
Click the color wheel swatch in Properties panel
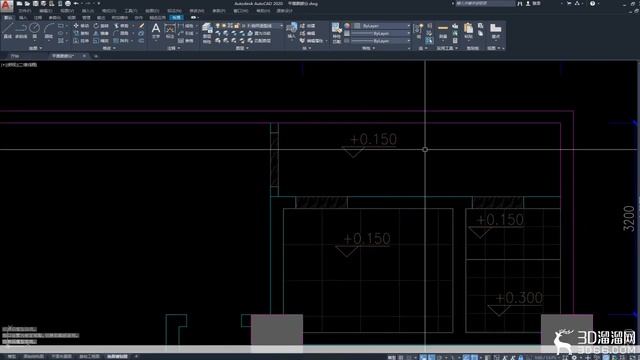coord(347,26)
